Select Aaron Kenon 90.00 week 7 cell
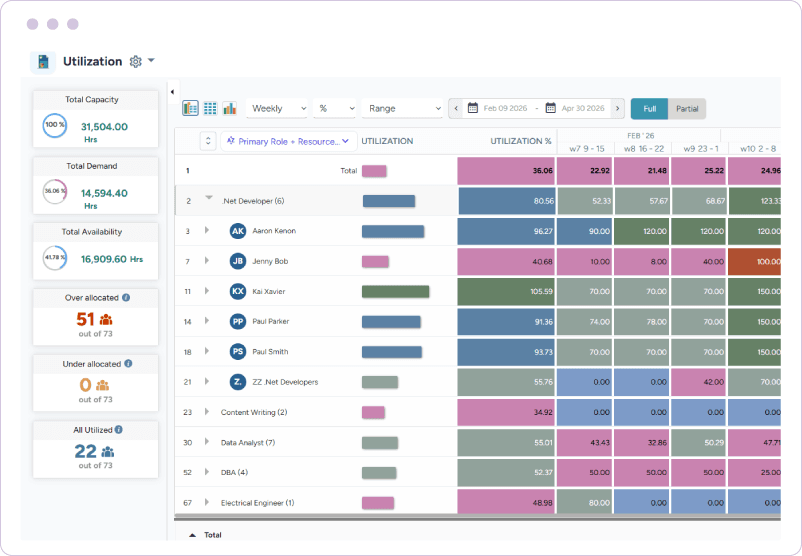The width and height of the screenshot is (802, 556). coord(584,231)
